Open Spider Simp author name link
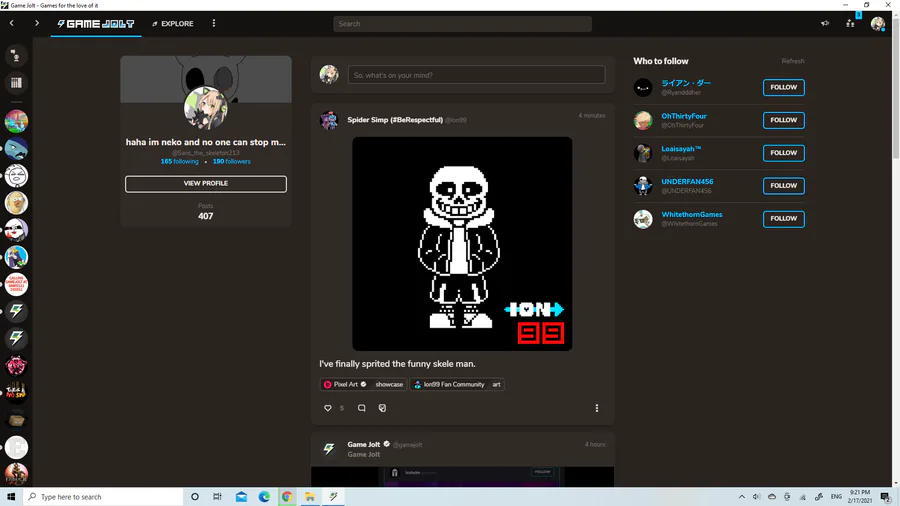 click(x=395, y=120)
